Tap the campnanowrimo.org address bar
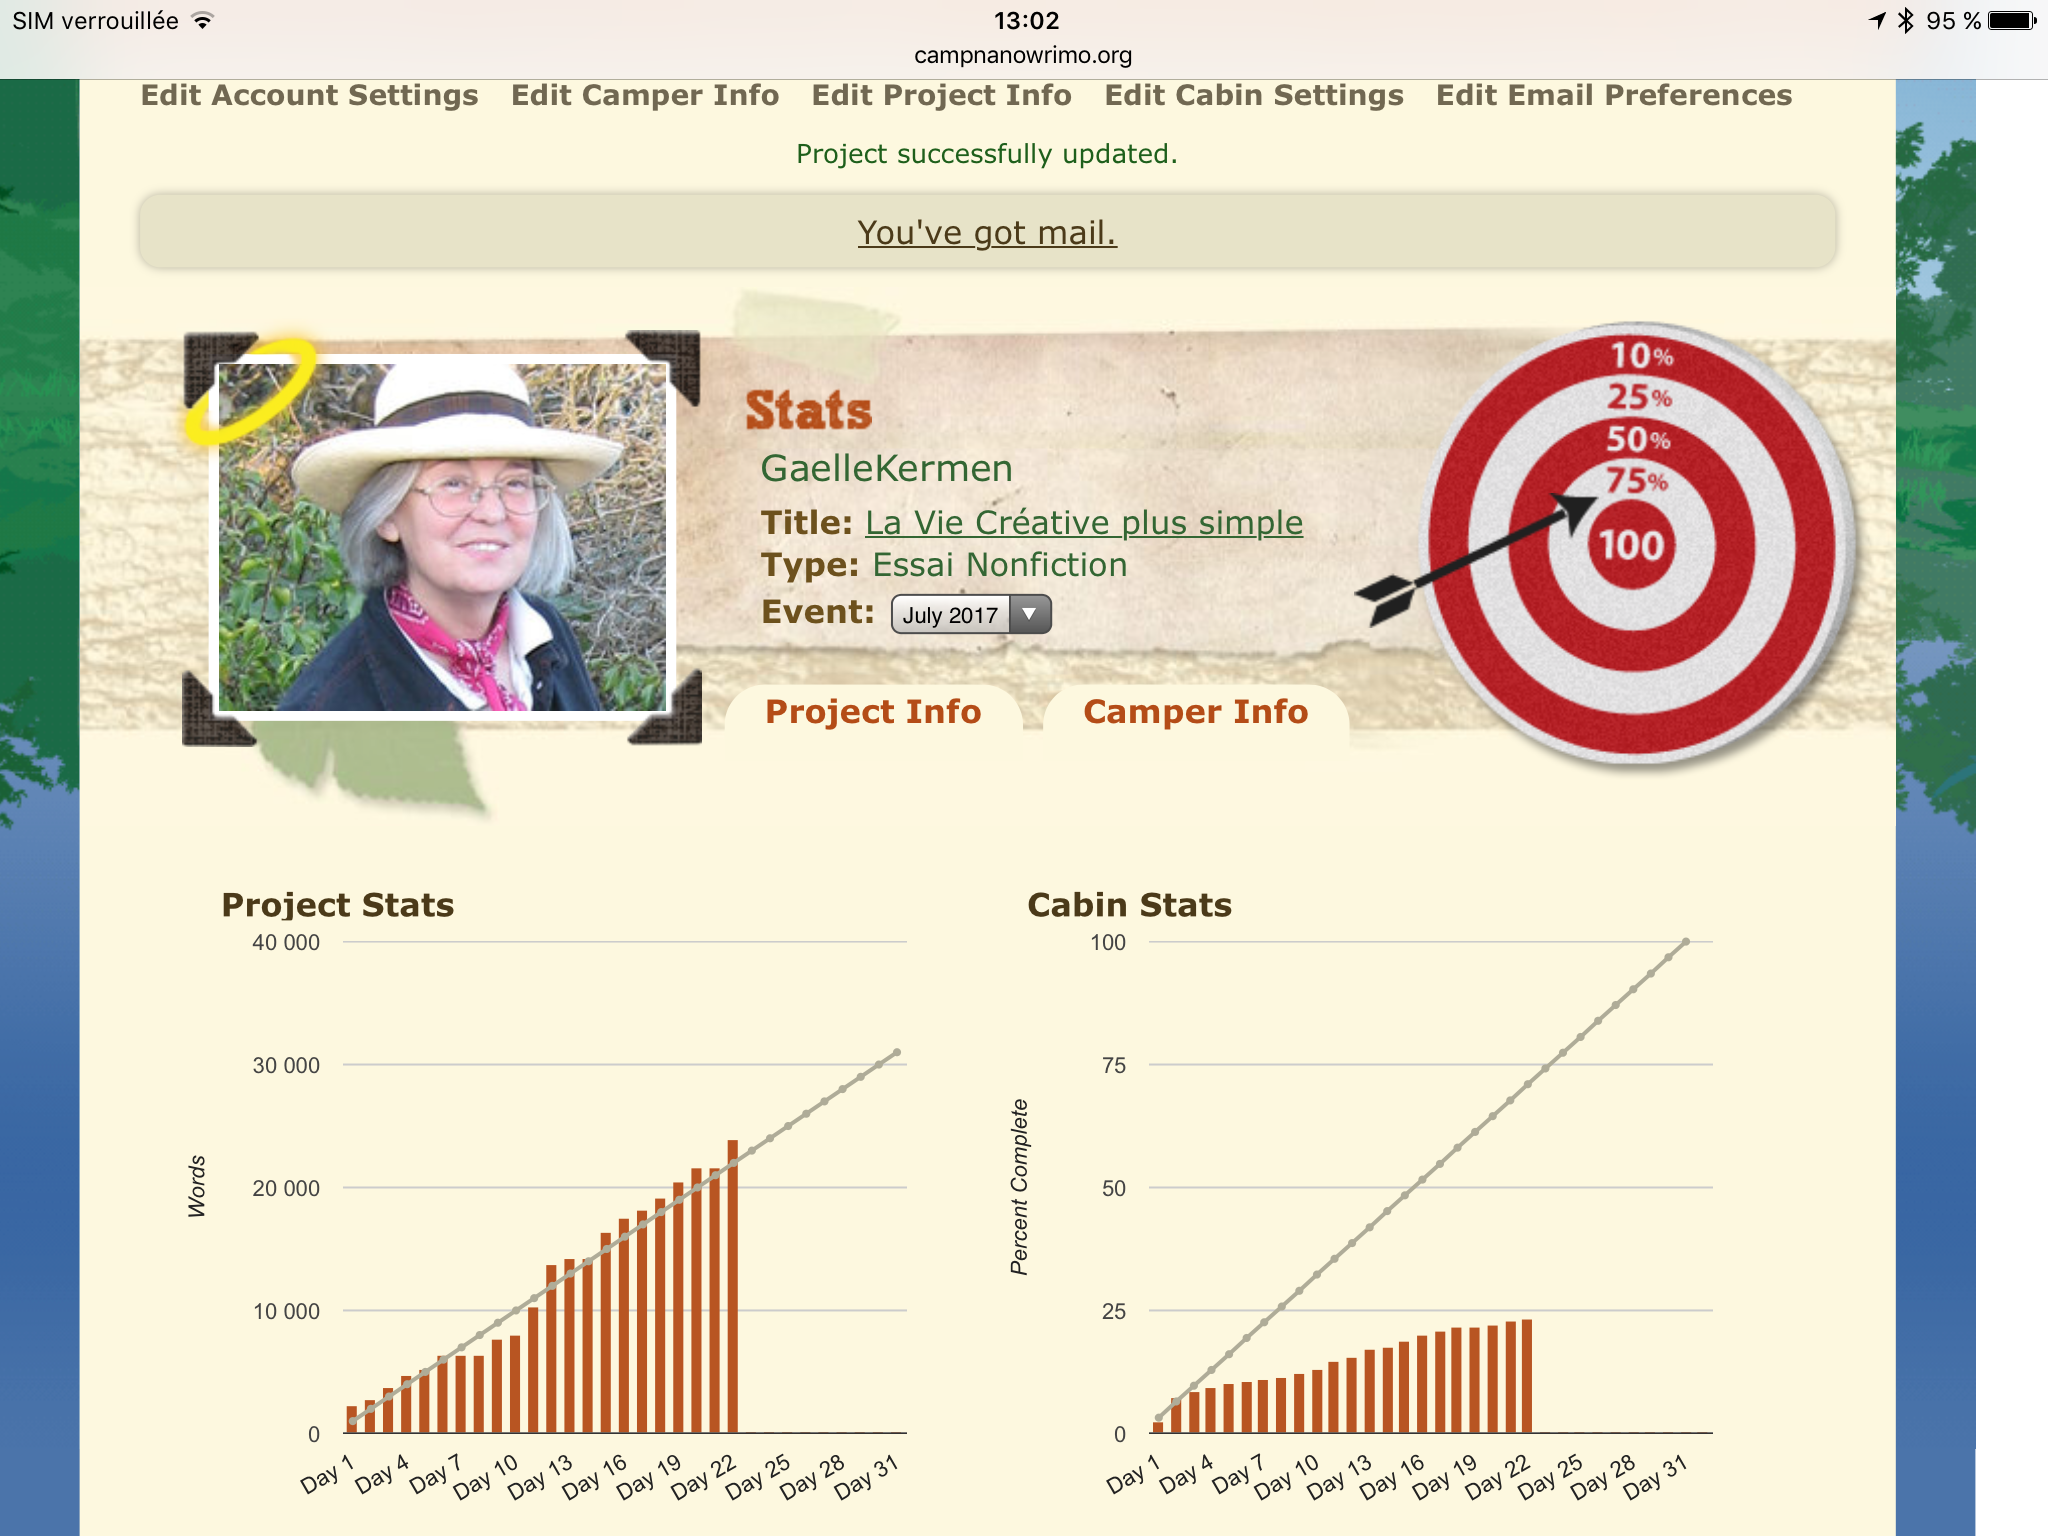This screenshot has height=1536, width=2048. pos(1023,55)
